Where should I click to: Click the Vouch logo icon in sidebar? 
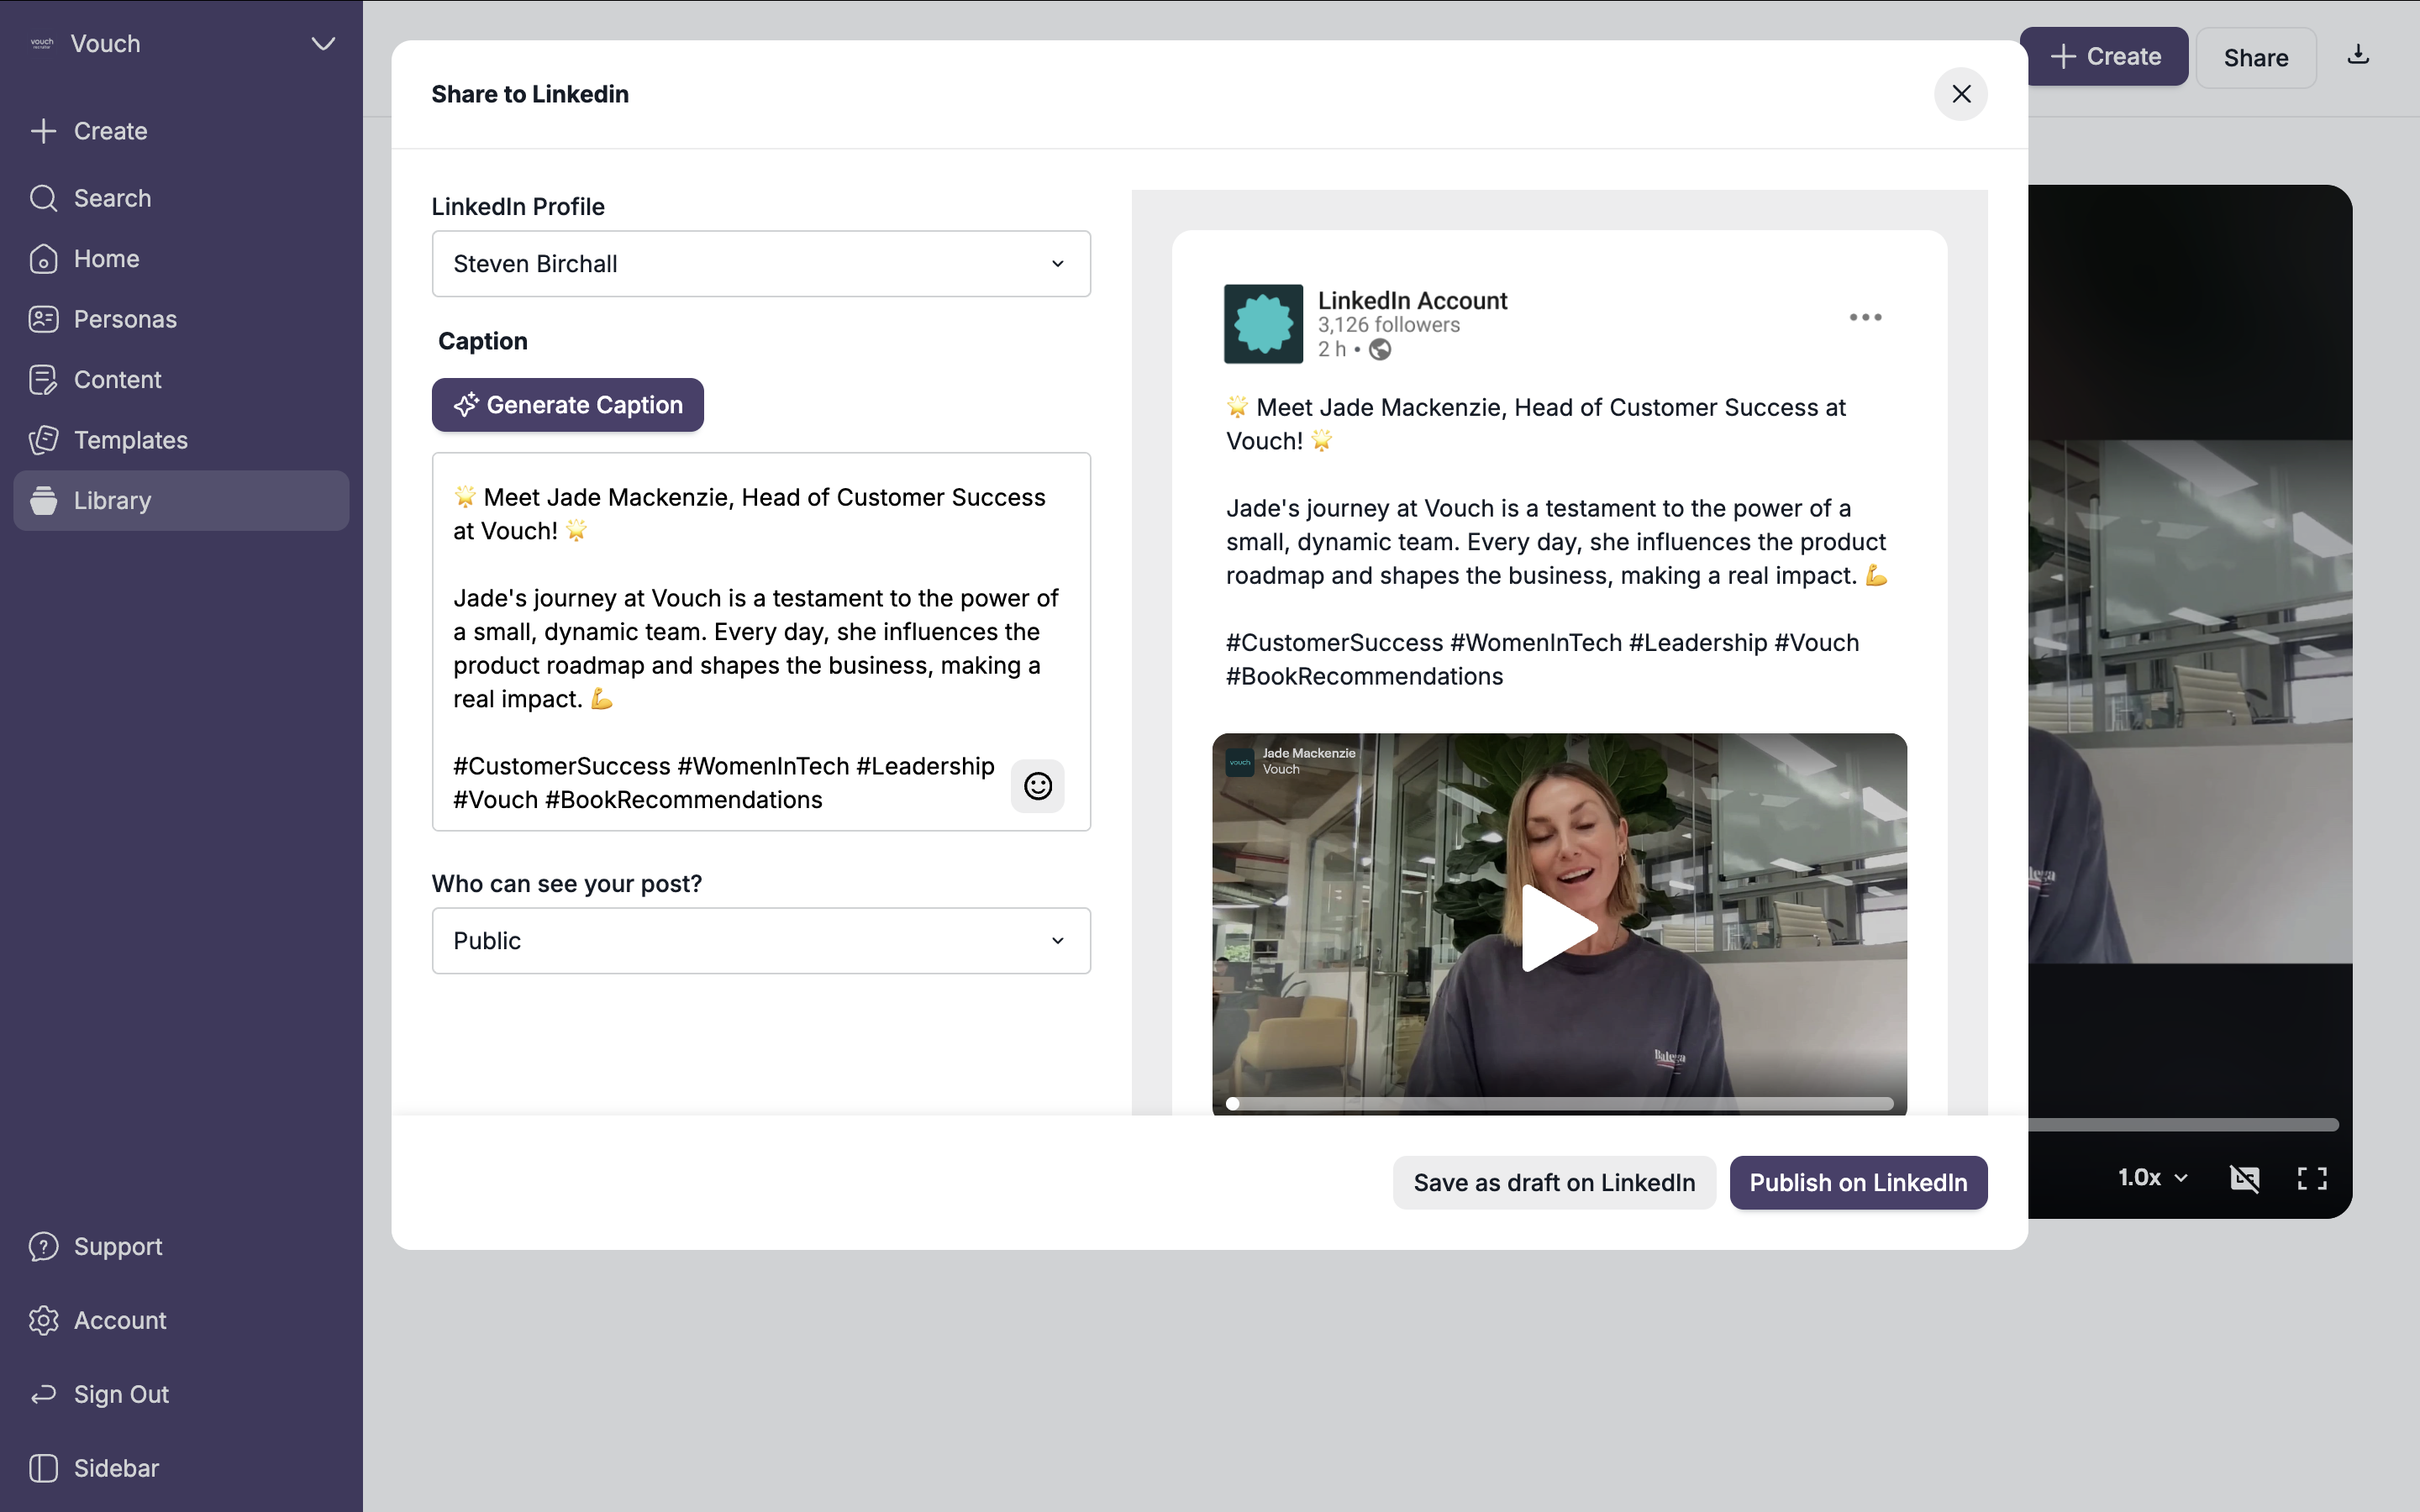pyautogui.click(x=42, y=43)
